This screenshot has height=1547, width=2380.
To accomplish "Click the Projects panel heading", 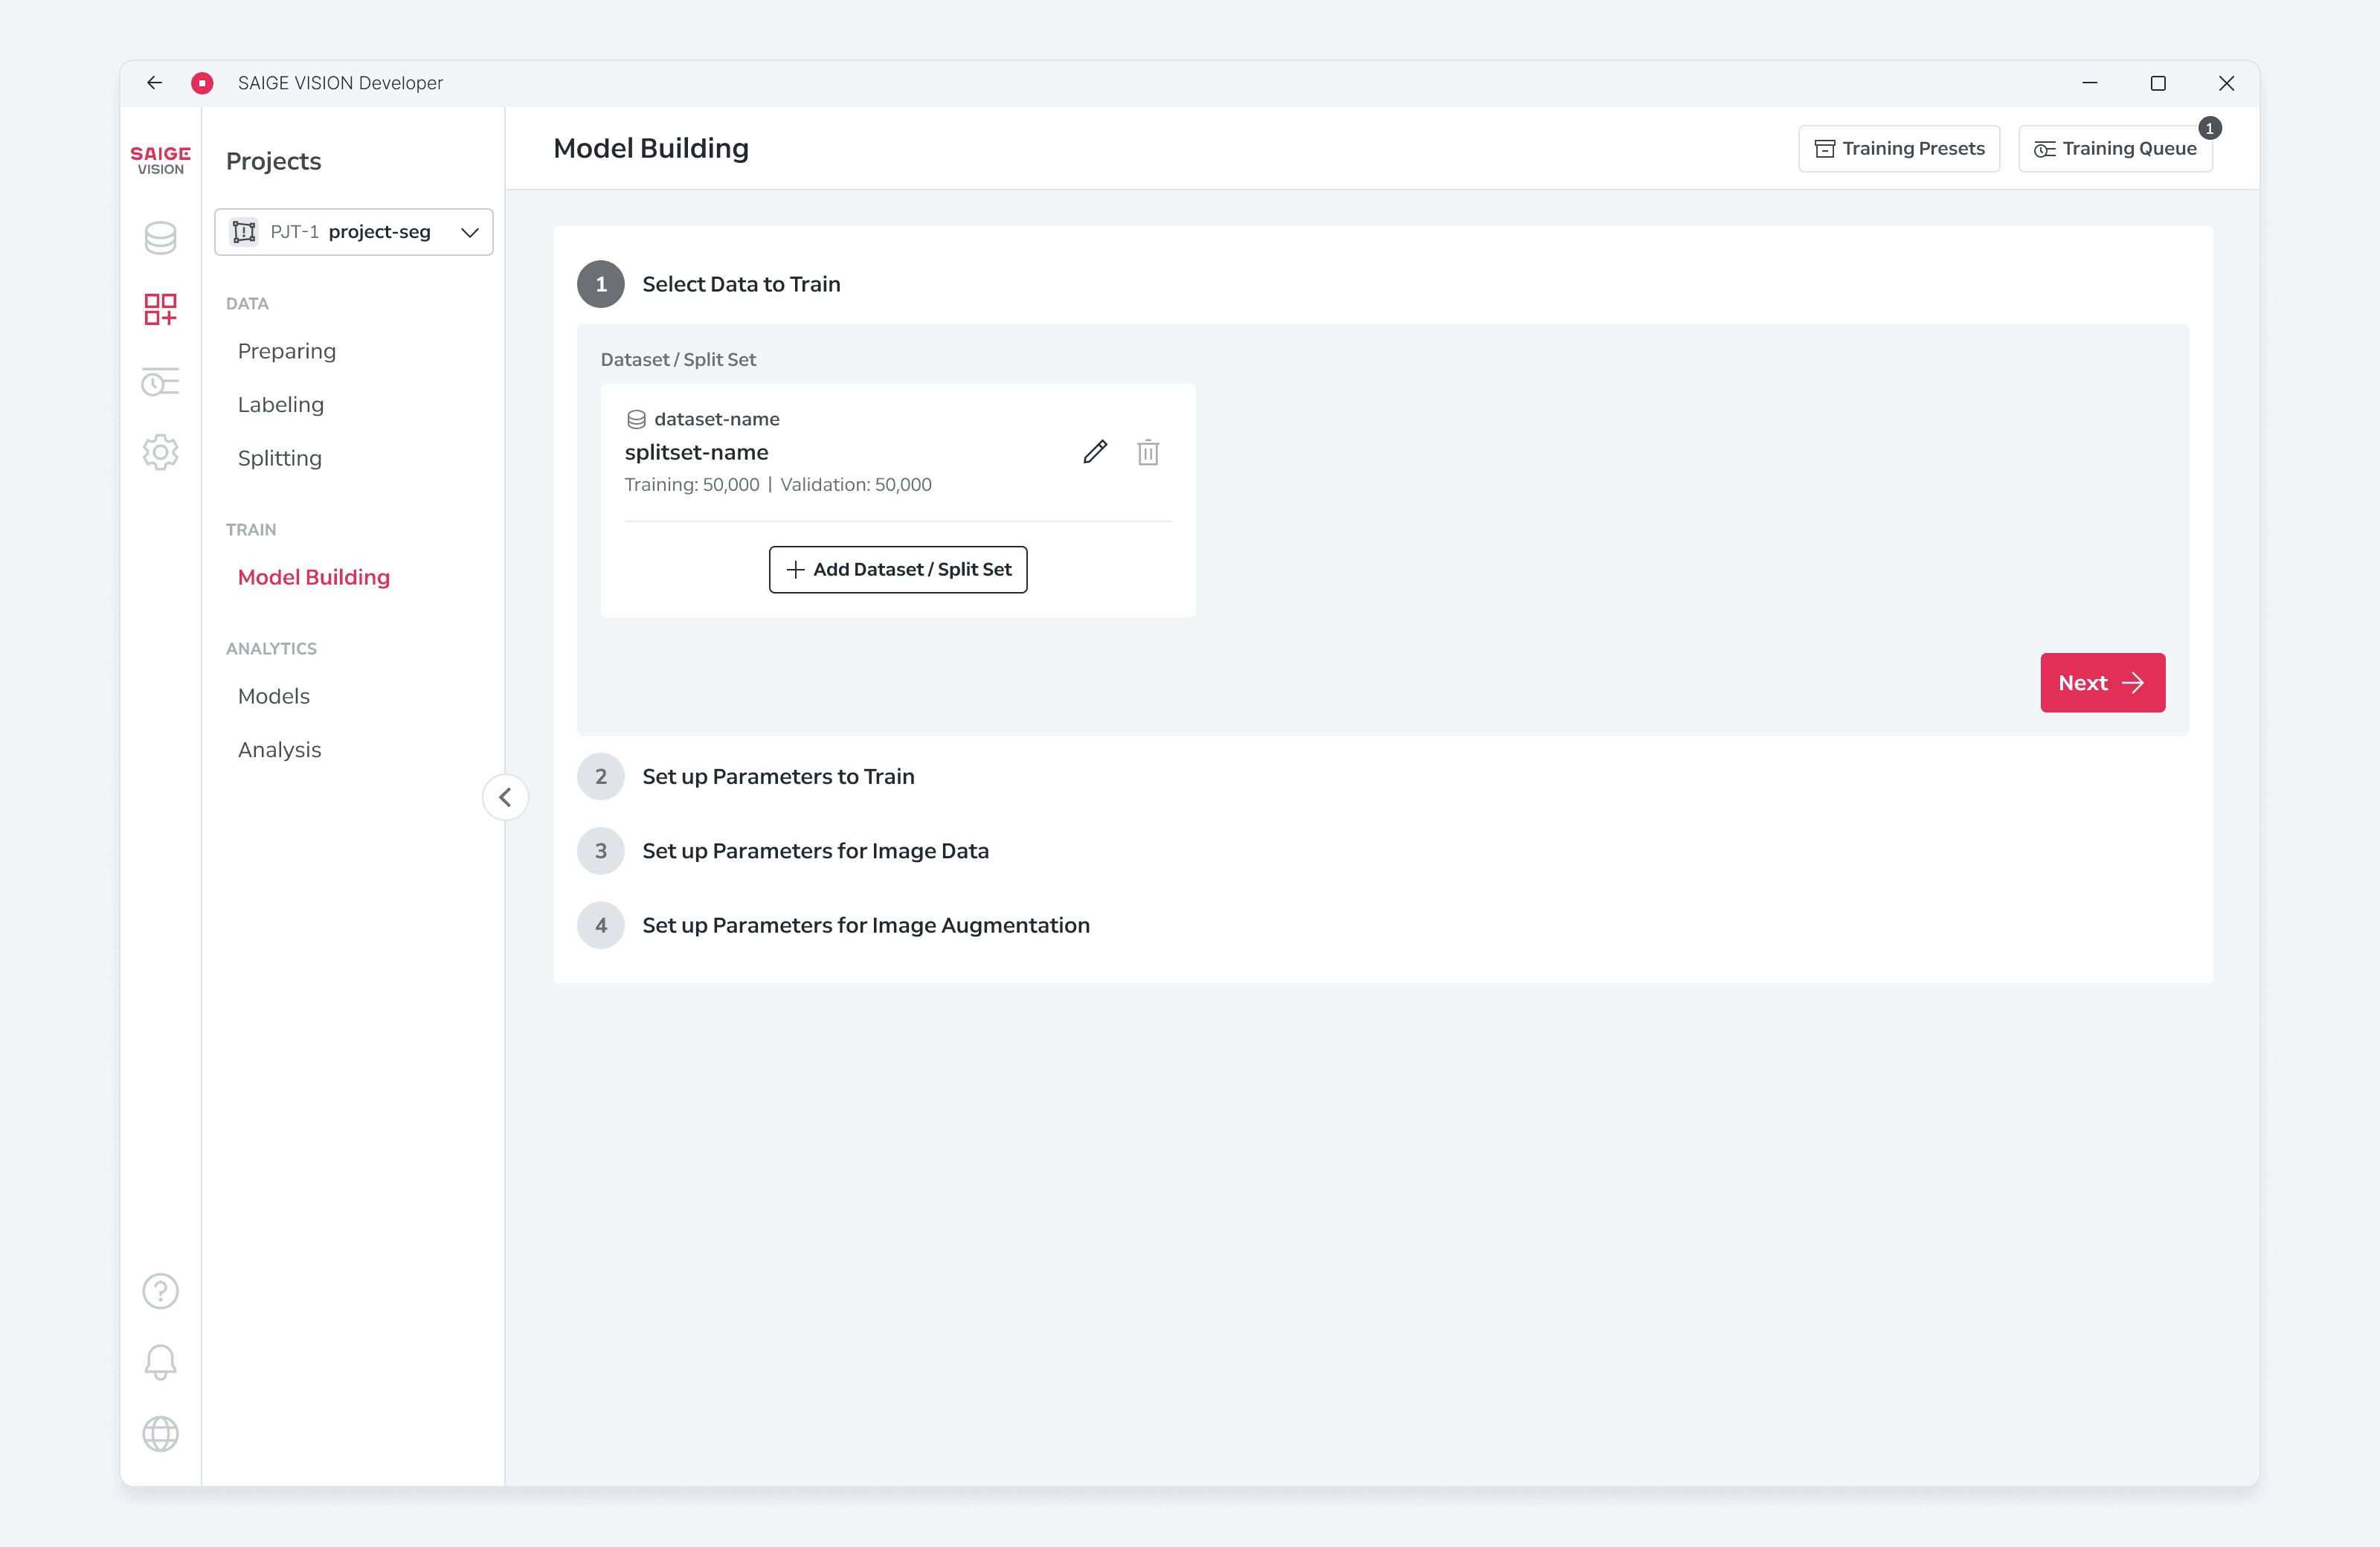I will [273, 161].
